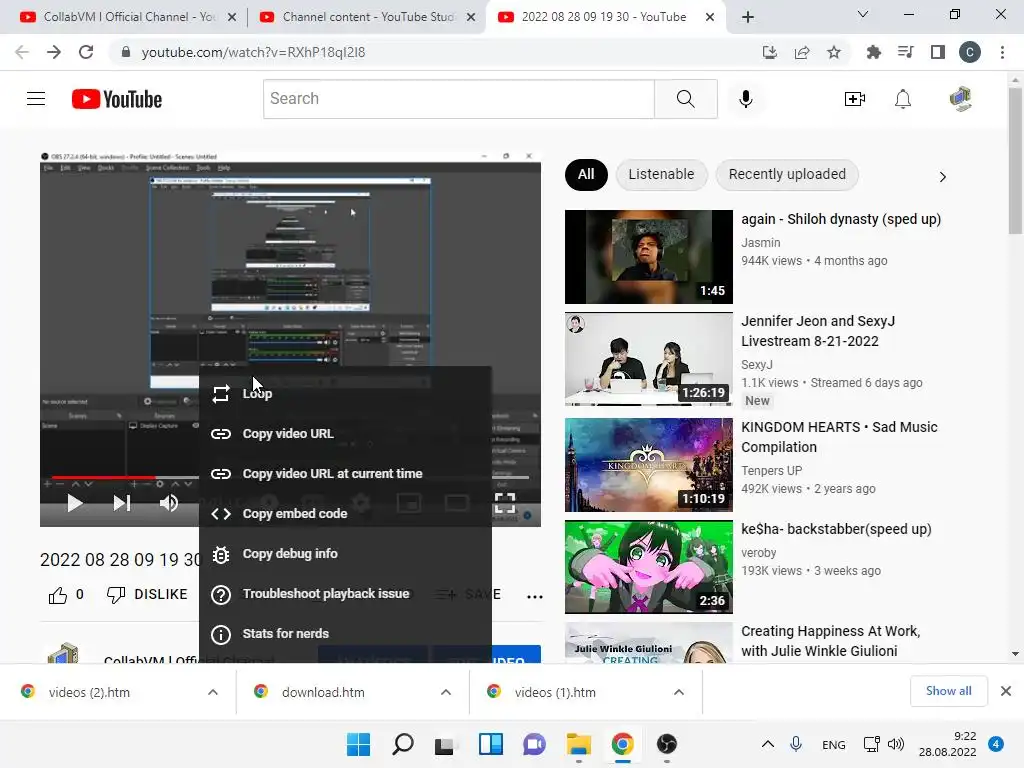This screenshot has height=768, width=1024.
Task: Play the video
Action: [x=74, y=503]
